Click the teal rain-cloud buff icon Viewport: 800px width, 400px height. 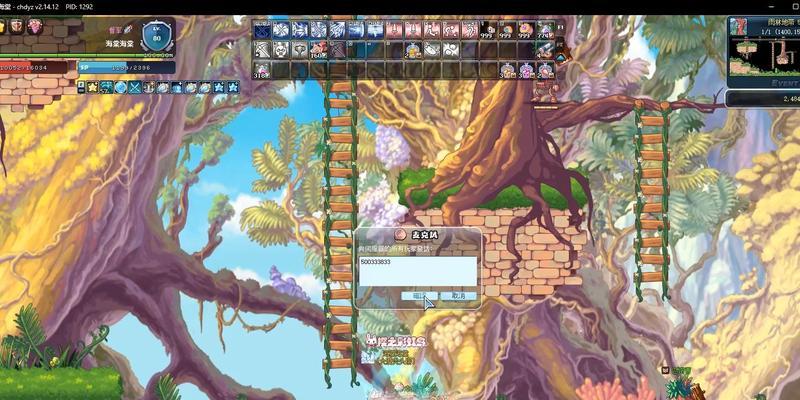pyautogui.click(x=107, y=87)
